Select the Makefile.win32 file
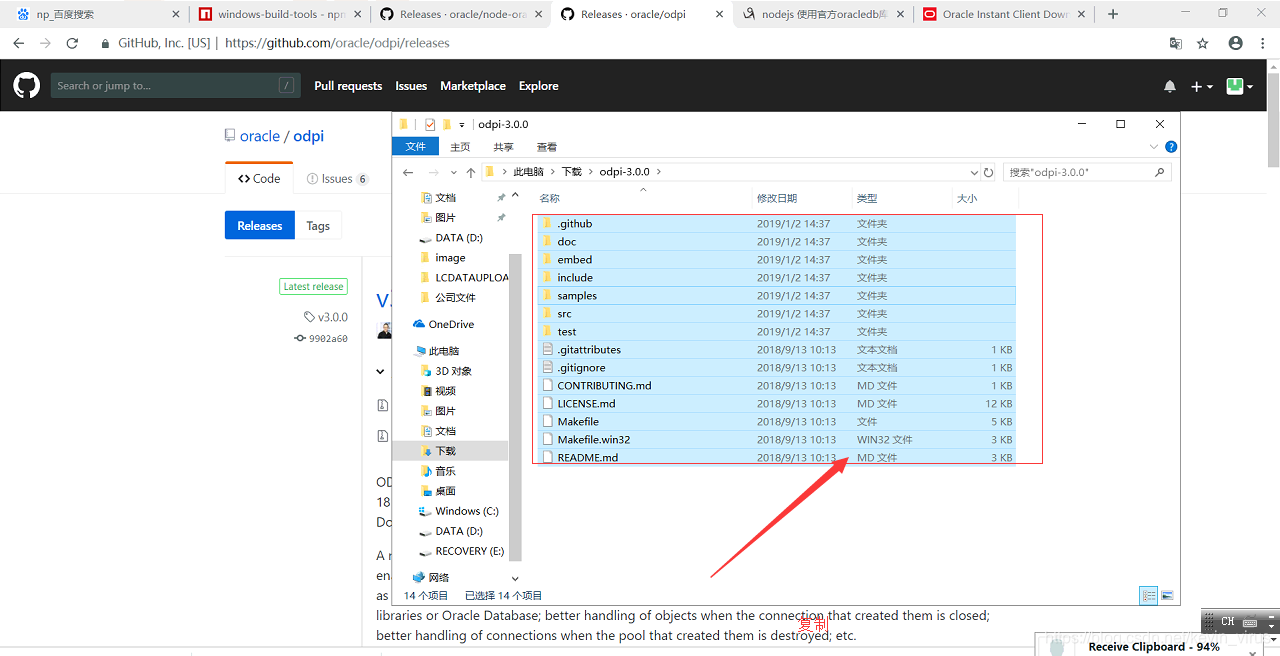 click(775, 440)
